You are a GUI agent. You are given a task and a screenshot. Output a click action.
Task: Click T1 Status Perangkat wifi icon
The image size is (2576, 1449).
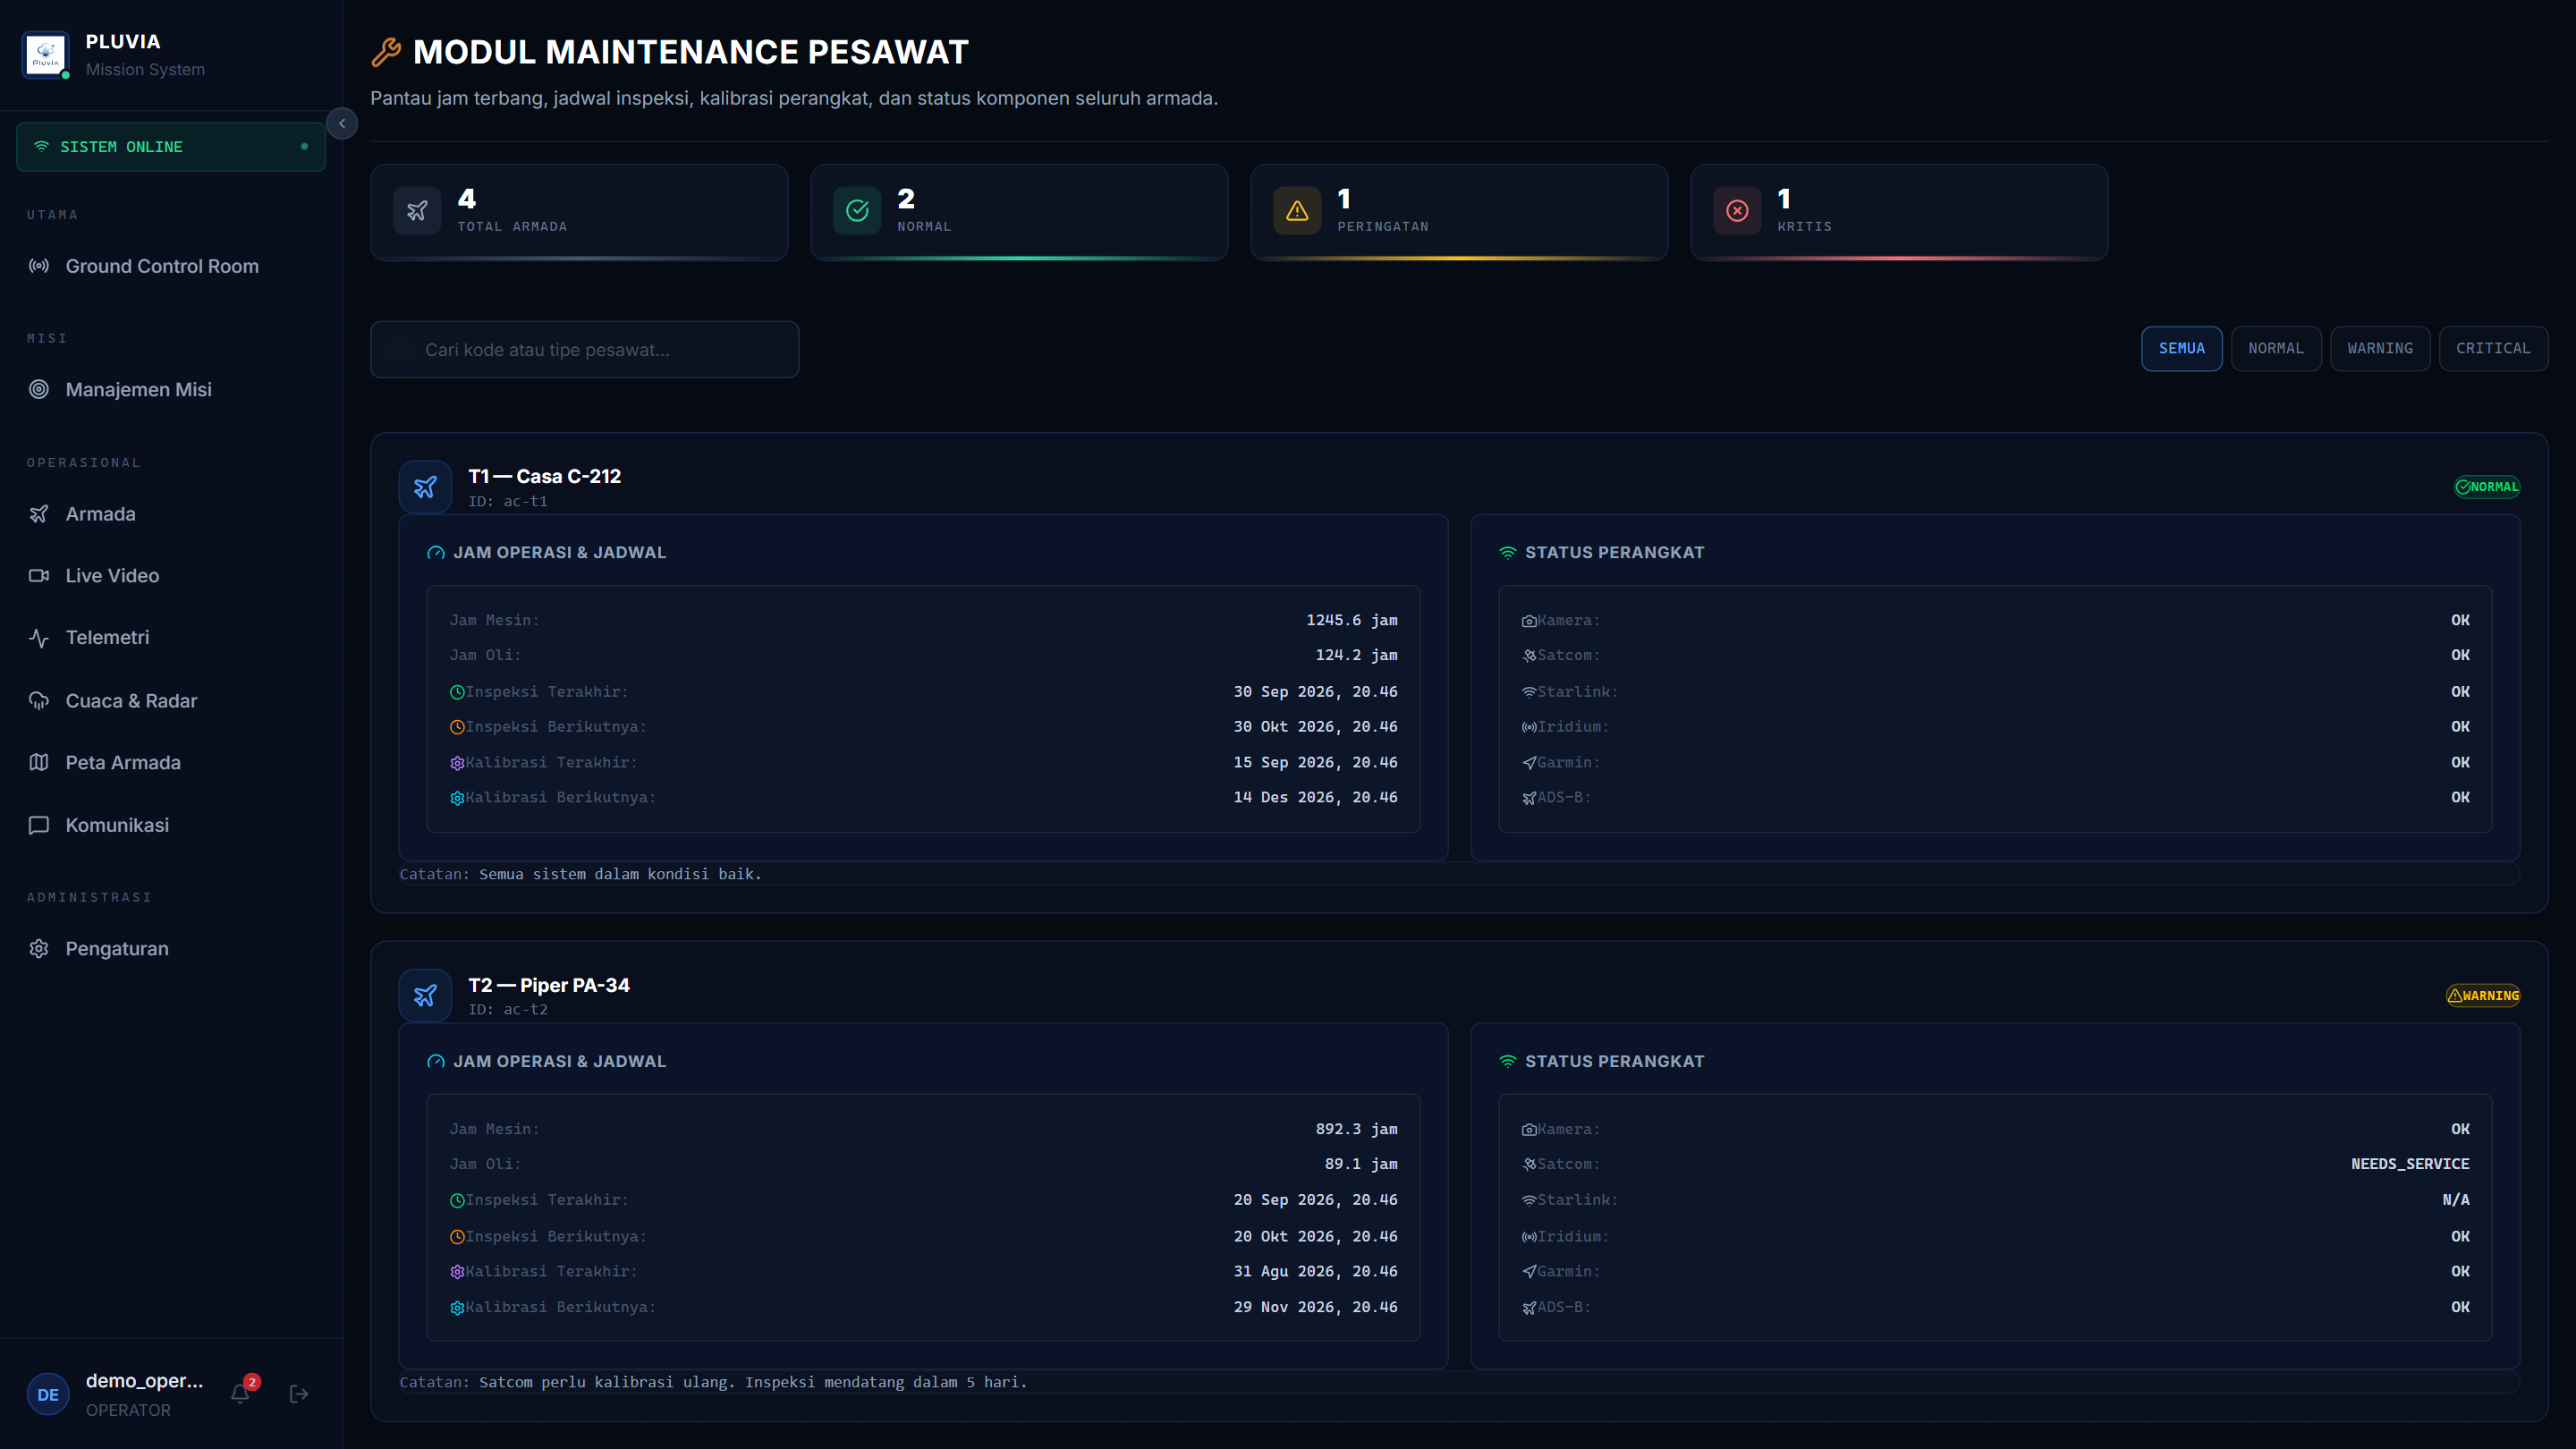[1508, 553]
